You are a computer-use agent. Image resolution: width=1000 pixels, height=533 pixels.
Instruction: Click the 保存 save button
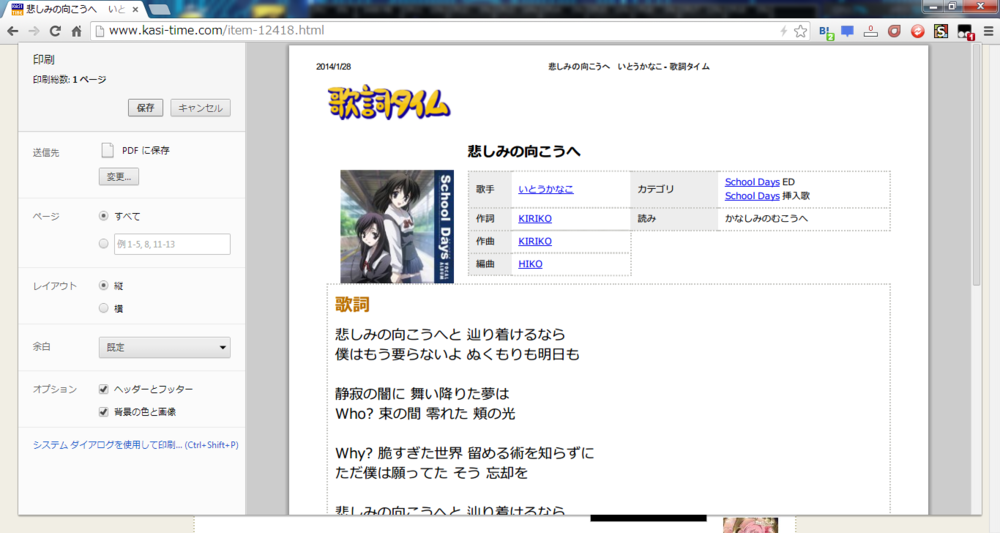(145, 108)
